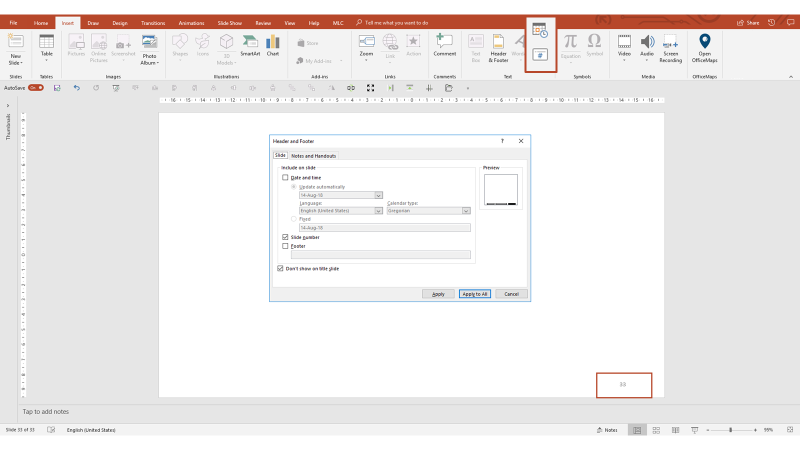
Task: Uncheck the Slide number checkbox
Action: pos(285,237)
